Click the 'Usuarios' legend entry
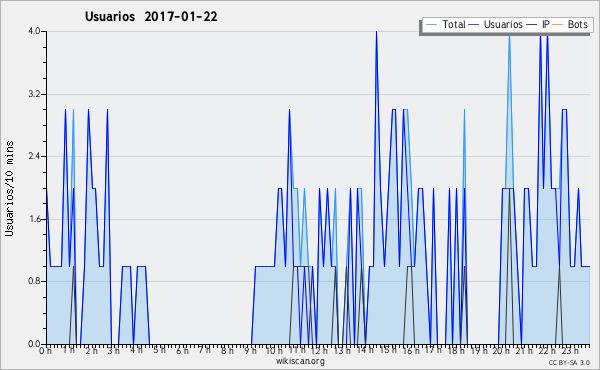The width and height of the screenshot is (600, 370). coord(496,24)
